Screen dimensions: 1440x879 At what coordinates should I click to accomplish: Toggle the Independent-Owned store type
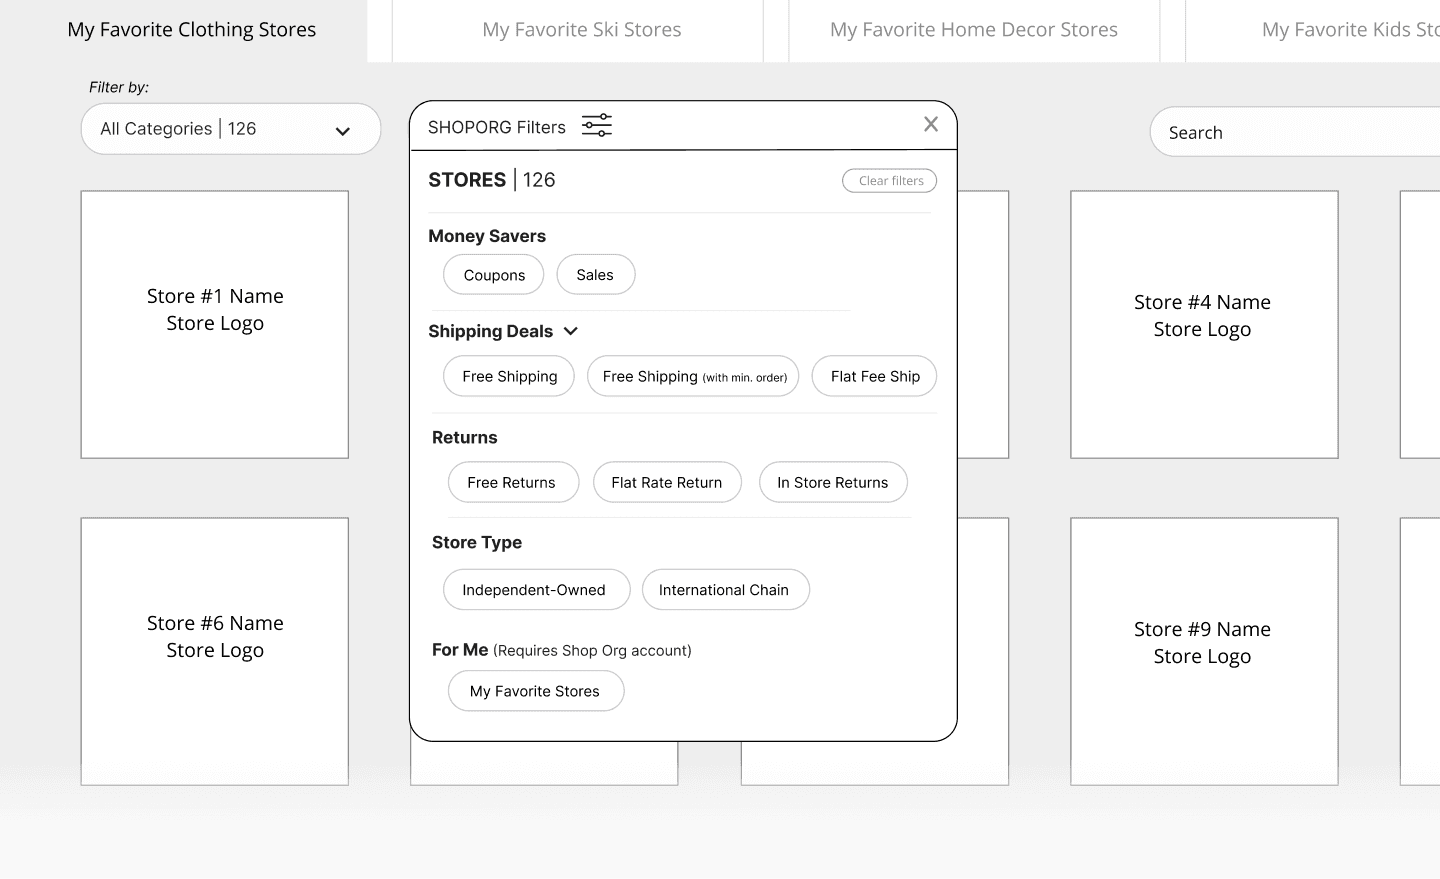pyautogui.click(x=536, y=590)
